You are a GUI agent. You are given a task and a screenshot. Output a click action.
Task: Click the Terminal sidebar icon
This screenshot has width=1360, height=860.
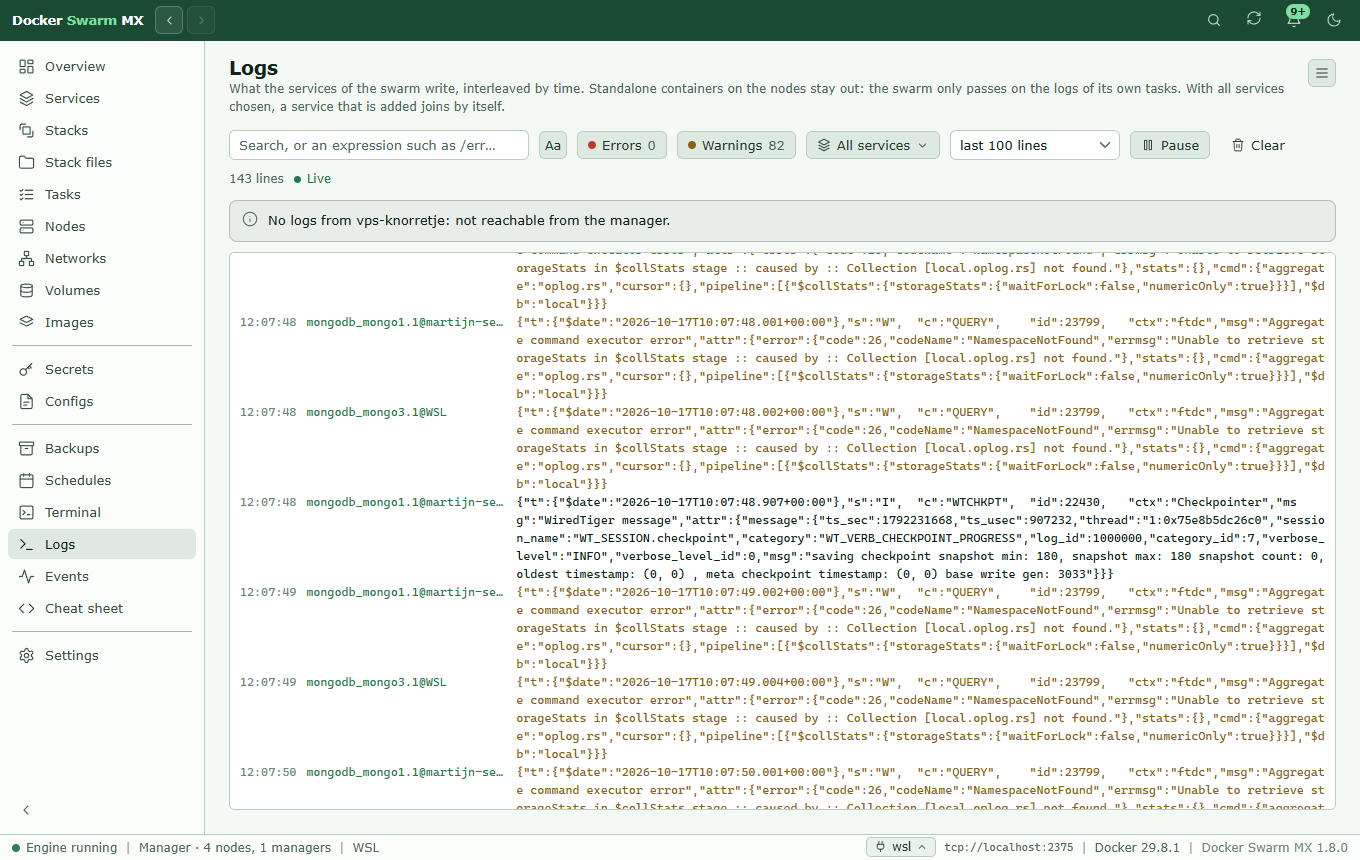[x=27, y=512]
